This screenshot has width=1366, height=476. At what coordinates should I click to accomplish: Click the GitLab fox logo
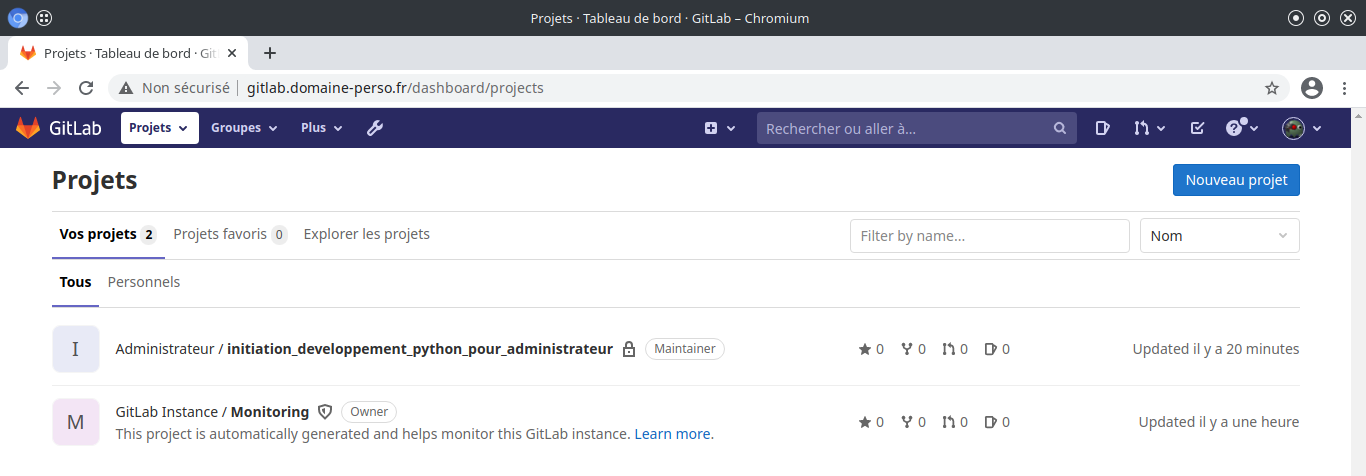click(x=28, y=128)
